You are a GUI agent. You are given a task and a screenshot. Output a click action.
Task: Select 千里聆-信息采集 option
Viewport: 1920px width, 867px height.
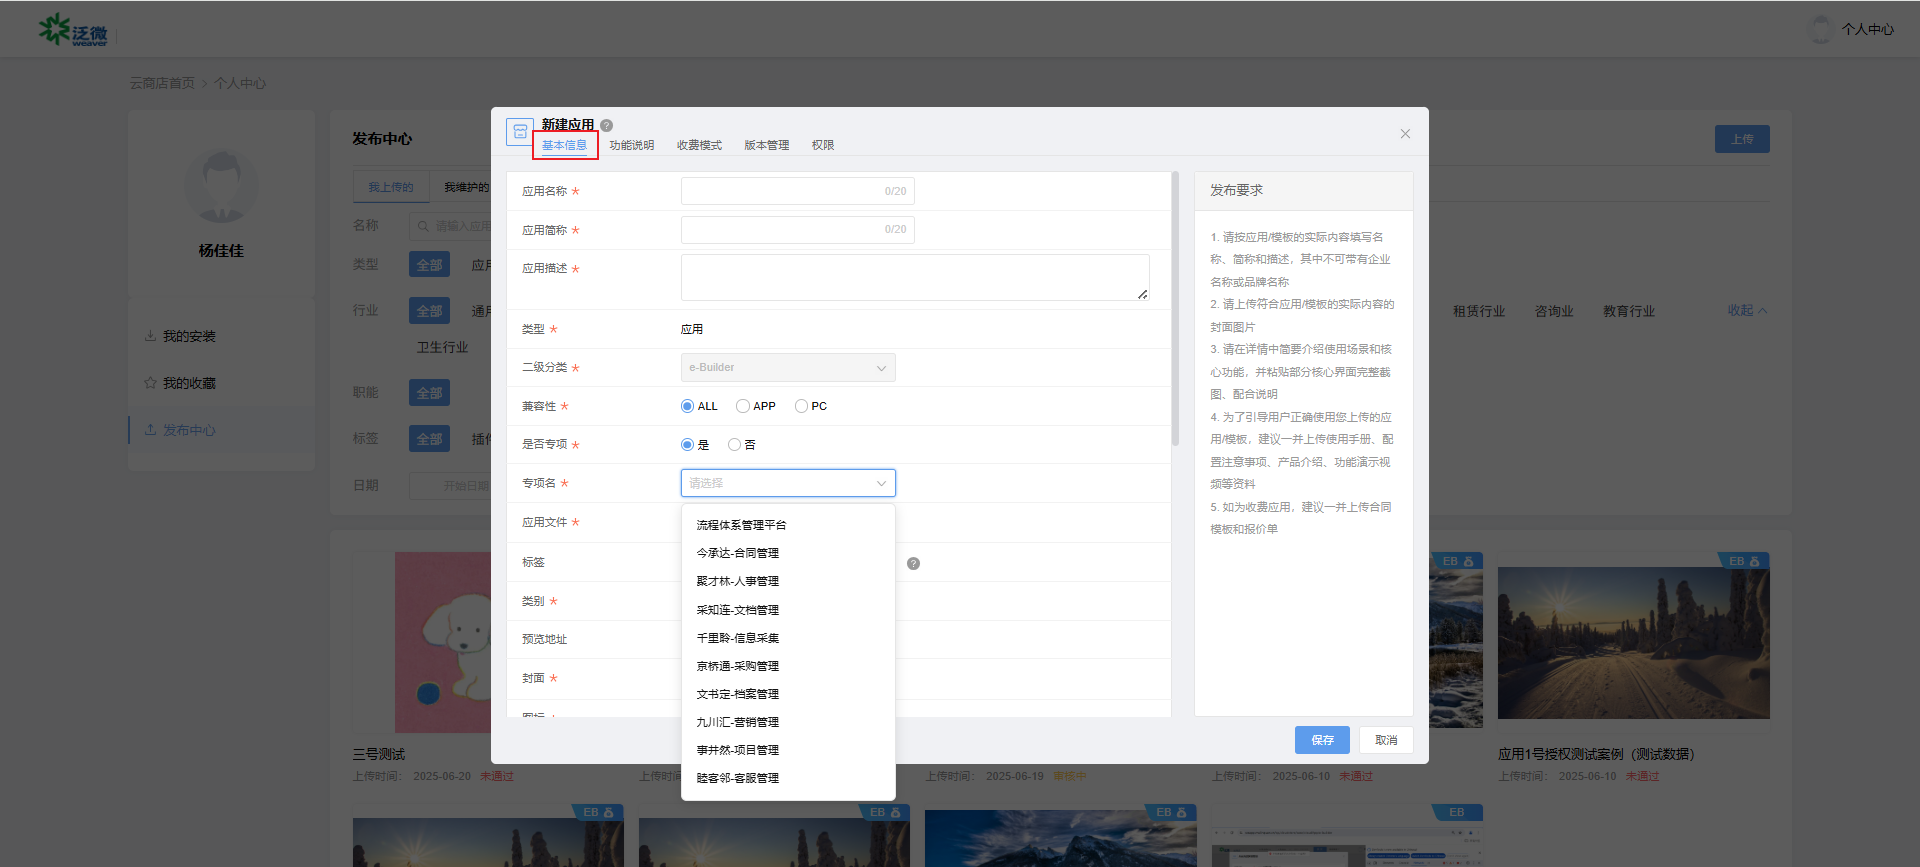788,638
